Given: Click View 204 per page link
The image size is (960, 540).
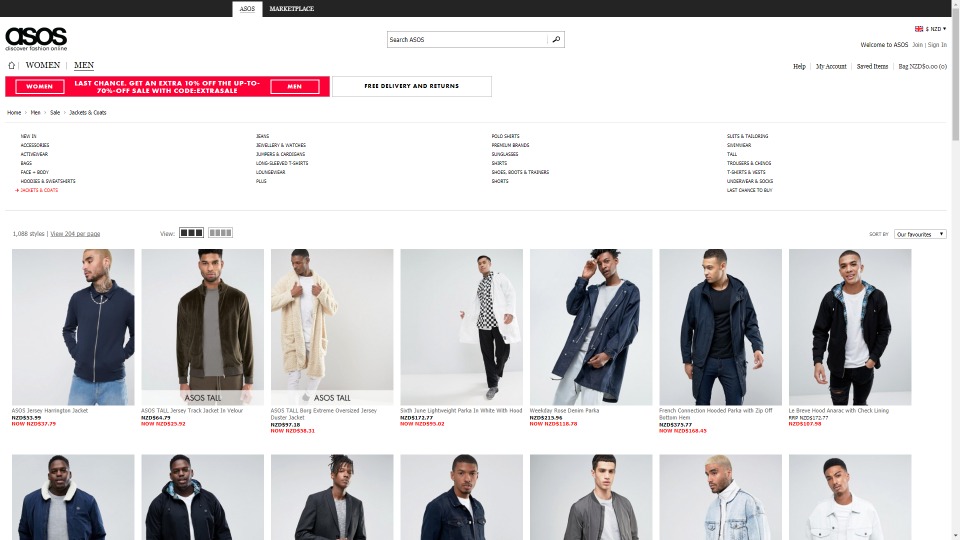Looking at the screenshot, I should 75,234.
